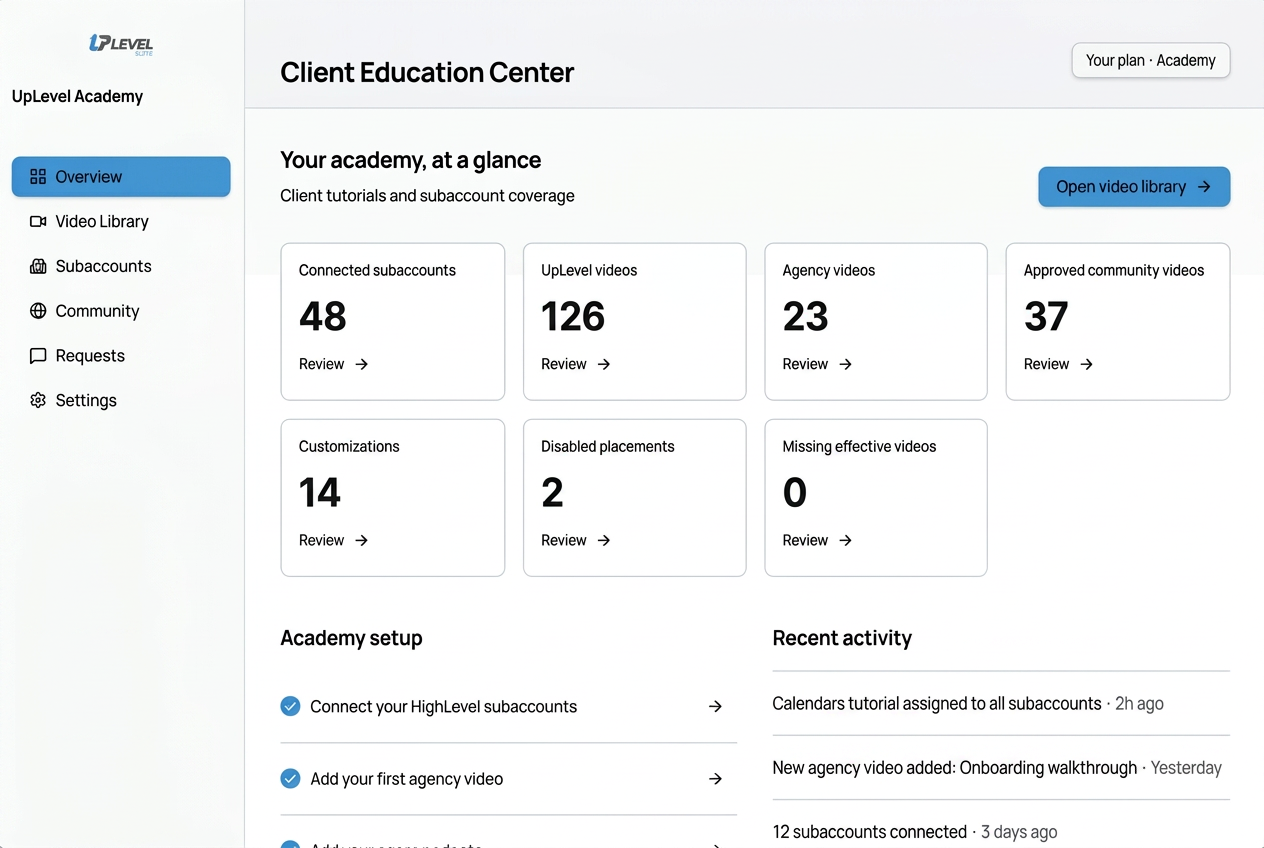Click the Your plan · Academy button
Viewport: 1264px width, 848px height.
point(1151,60)
